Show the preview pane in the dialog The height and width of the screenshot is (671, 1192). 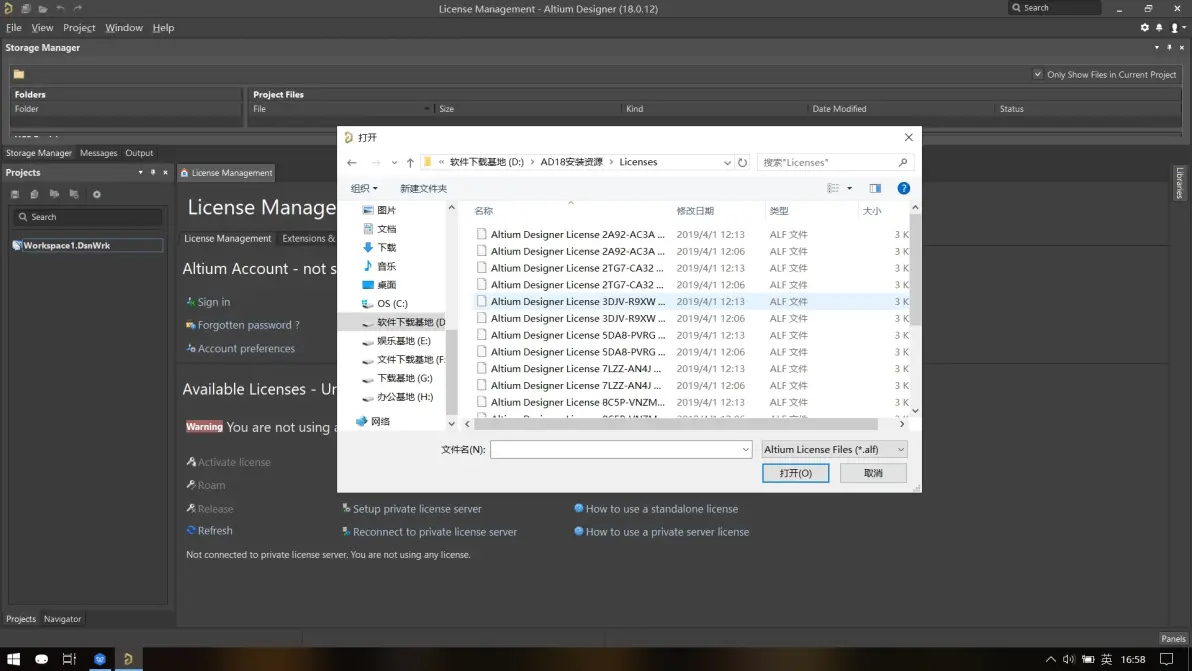tap(875, 188)
